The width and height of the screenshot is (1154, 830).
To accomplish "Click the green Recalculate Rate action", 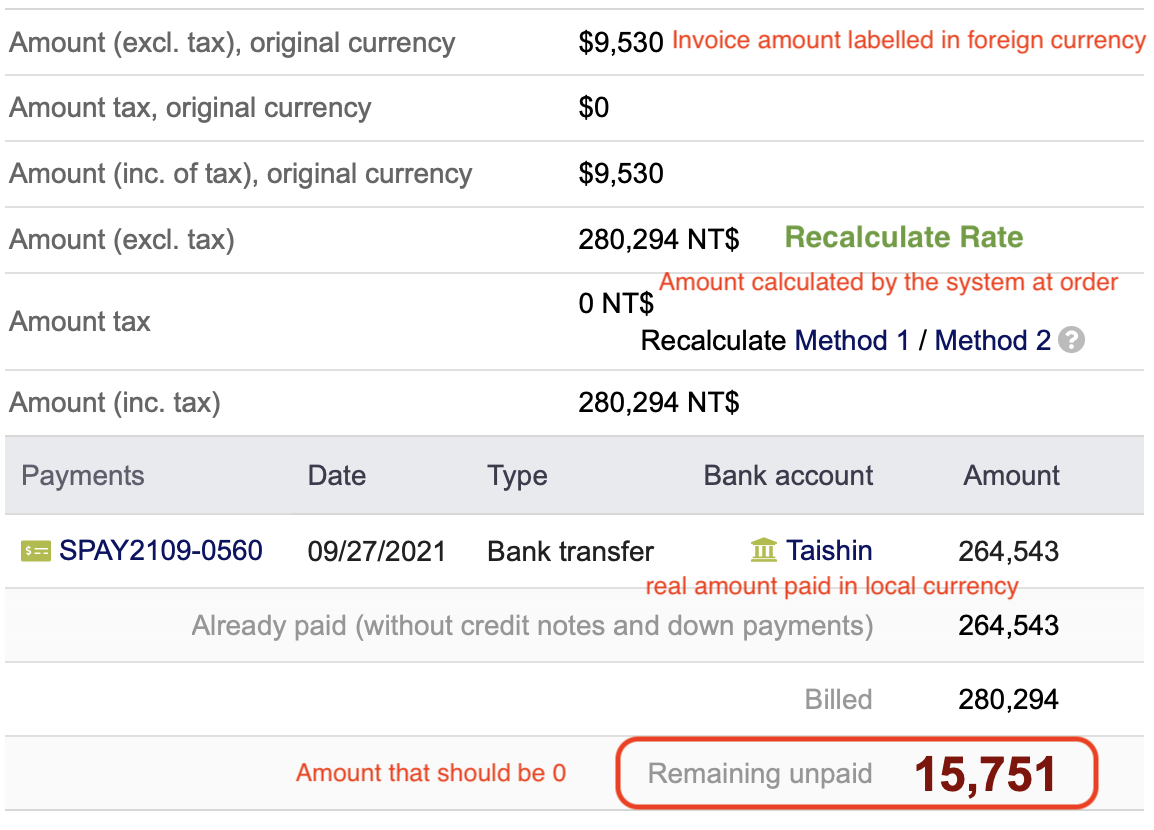I will (903, 237).
